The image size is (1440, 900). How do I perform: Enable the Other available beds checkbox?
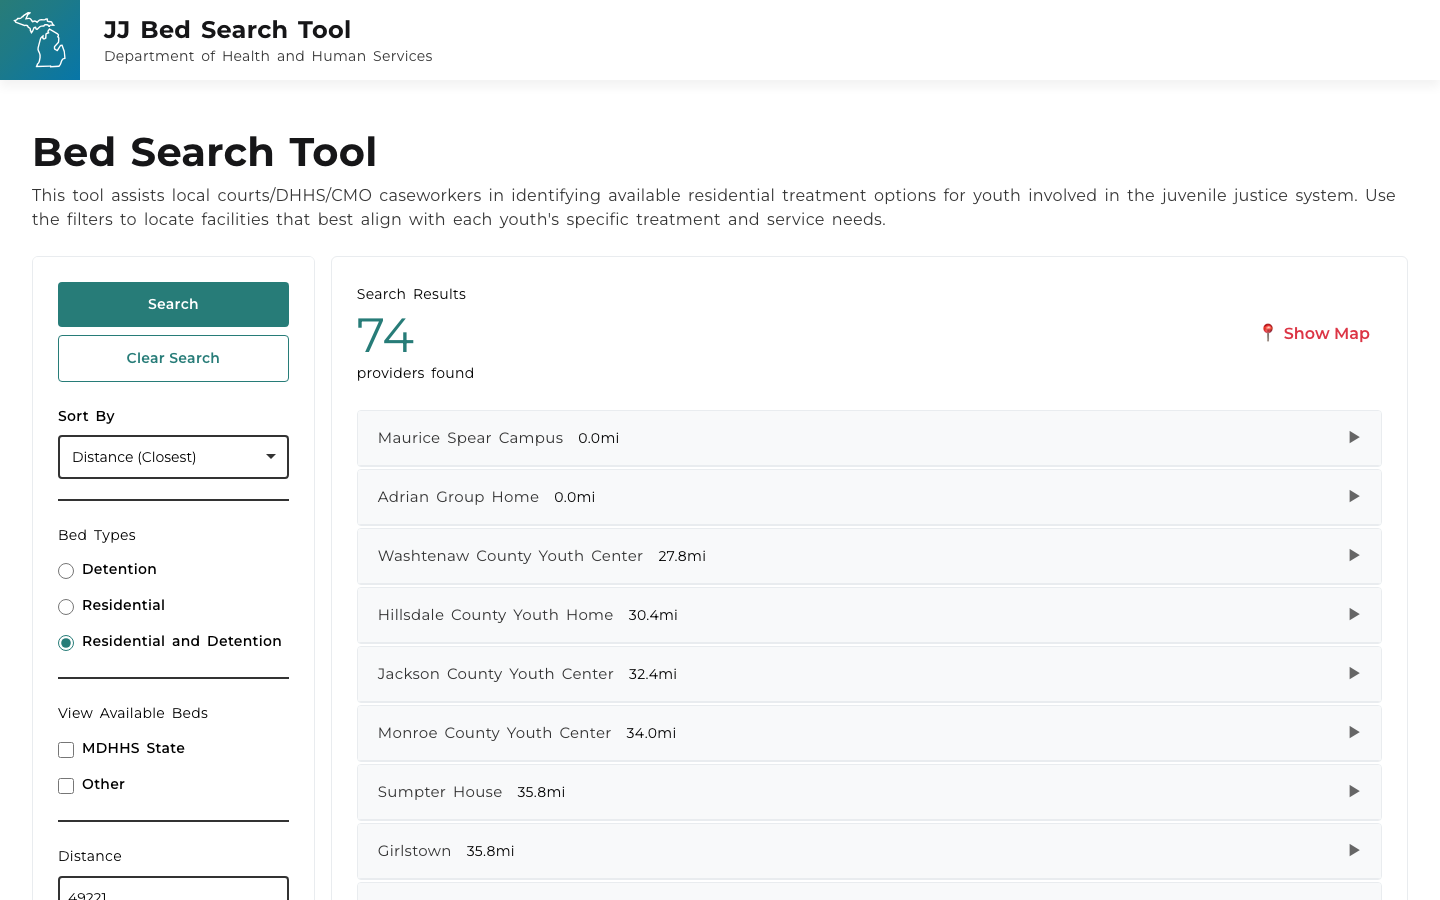click(x=66, y=786)
